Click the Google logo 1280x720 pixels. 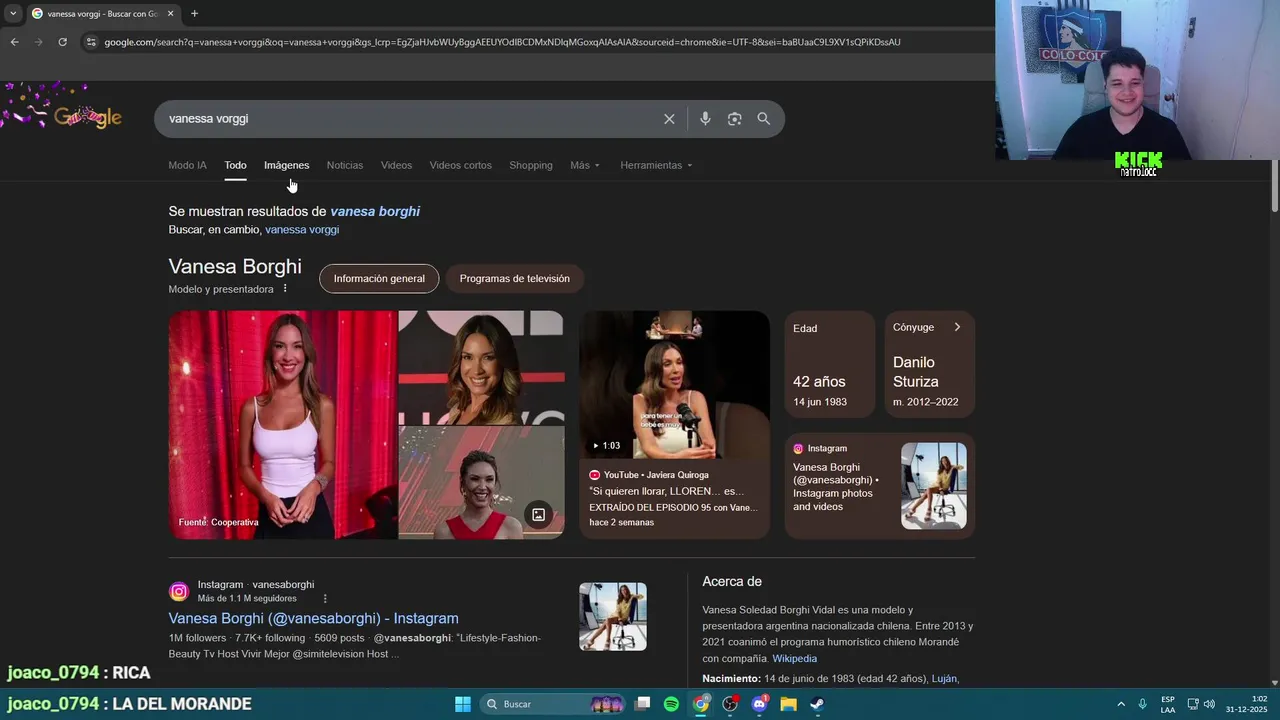pyautogui.click(x=88, y=117)
